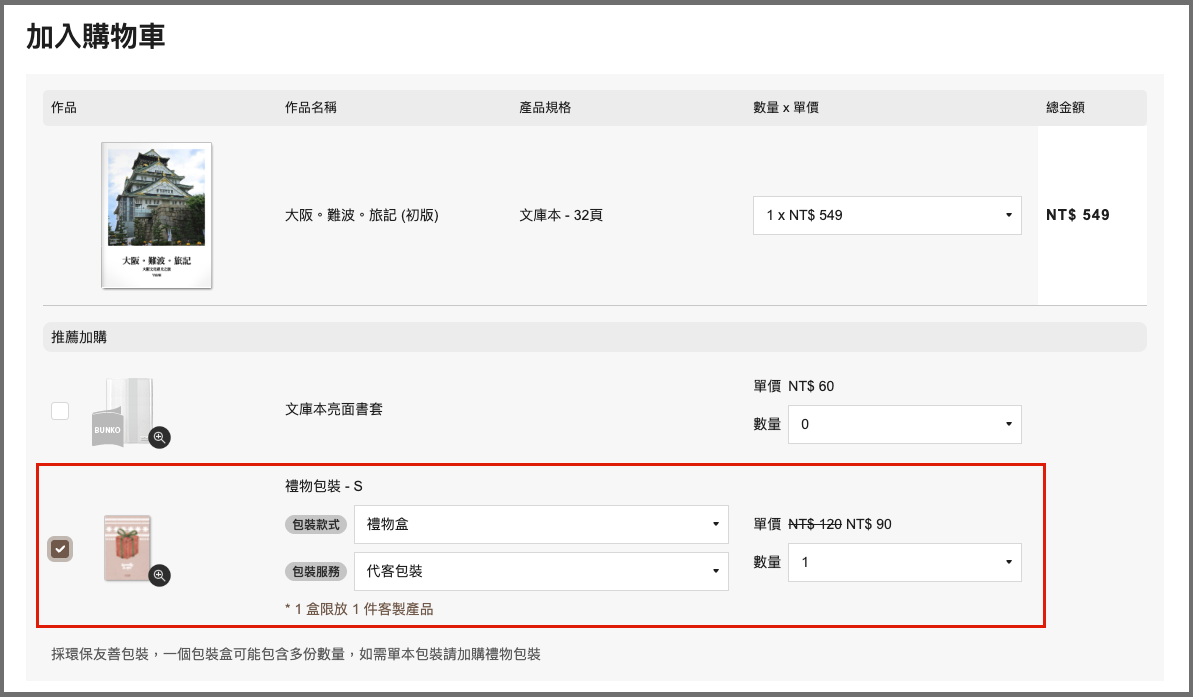Click the 文庫本亮面書套 product name

pos(334,409)
